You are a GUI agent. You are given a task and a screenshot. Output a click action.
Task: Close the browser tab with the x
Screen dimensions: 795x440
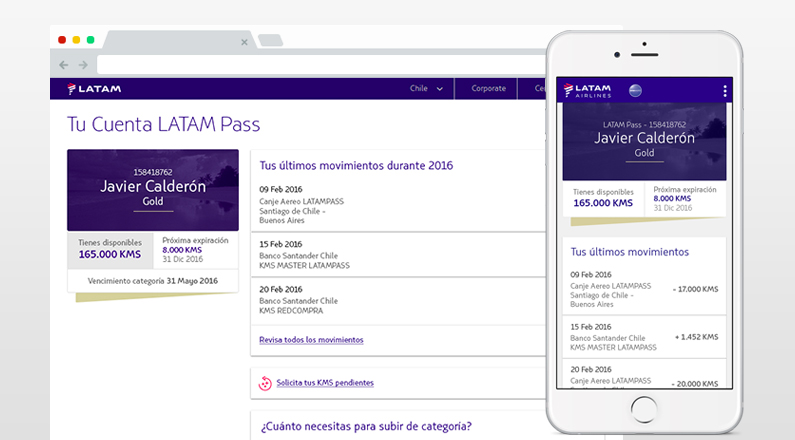point(244,42)
